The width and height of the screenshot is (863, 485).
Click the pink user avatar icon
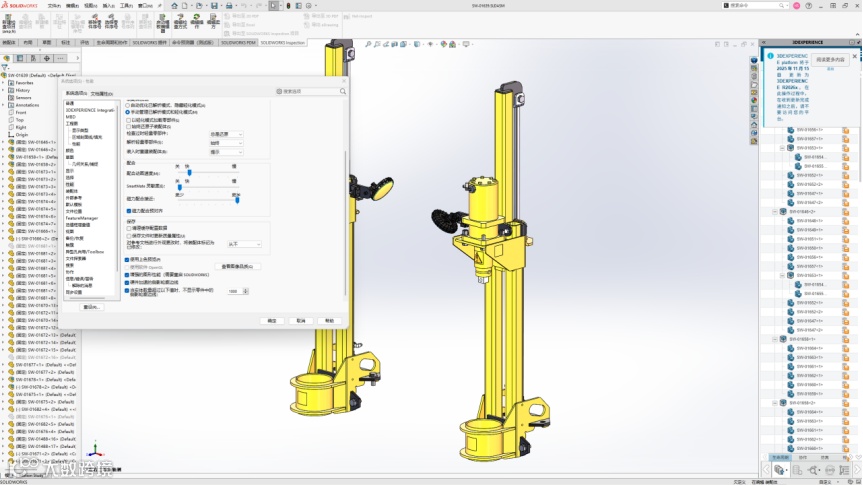click(x=796, y=6)
